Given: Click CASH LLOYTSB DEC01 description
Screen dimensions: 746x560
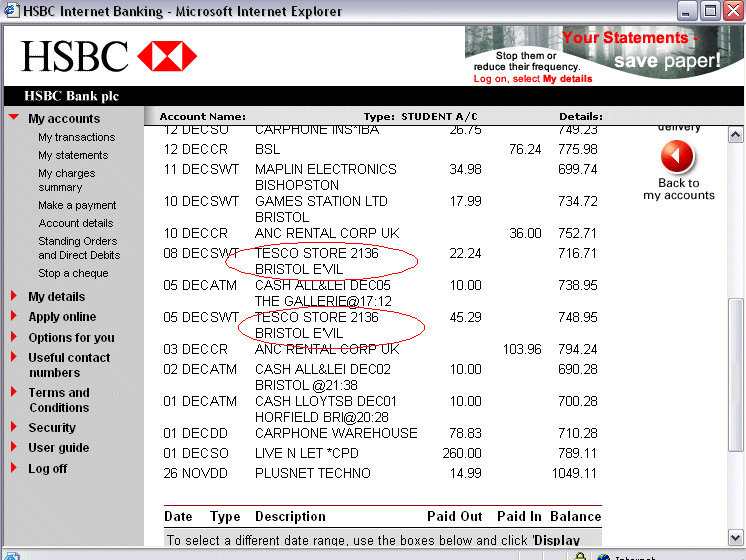Looking at the screenshot, I should point(325,401).
